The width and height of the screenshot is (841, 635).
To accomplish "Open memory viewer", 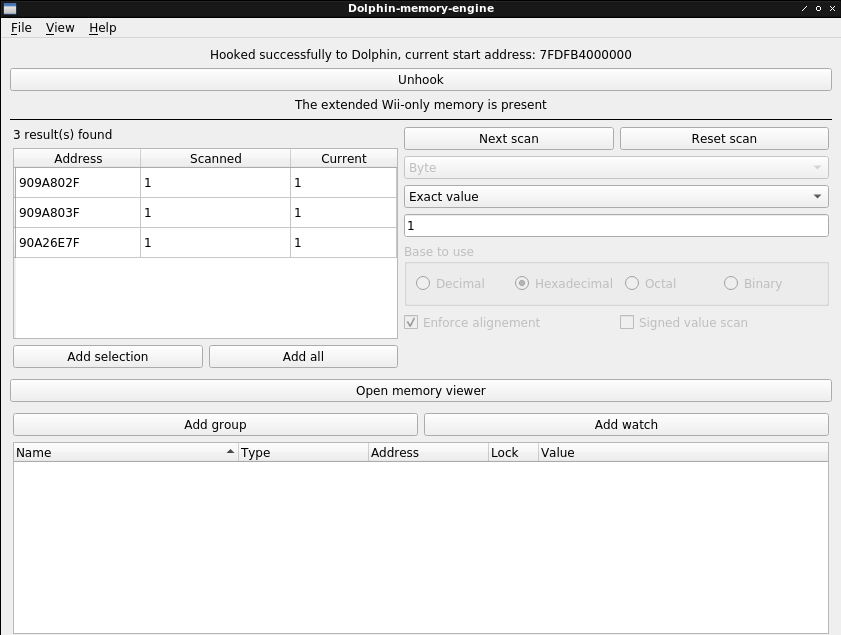I will click(x=420, y=391).
